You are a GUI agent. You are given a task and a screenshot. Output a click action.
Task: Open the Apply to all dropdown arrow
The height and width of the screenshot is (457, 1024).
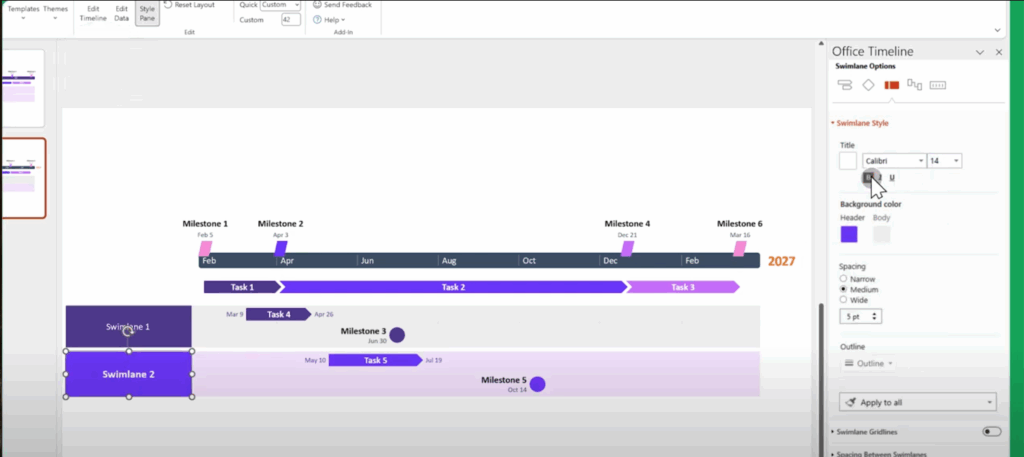point(990,402)
